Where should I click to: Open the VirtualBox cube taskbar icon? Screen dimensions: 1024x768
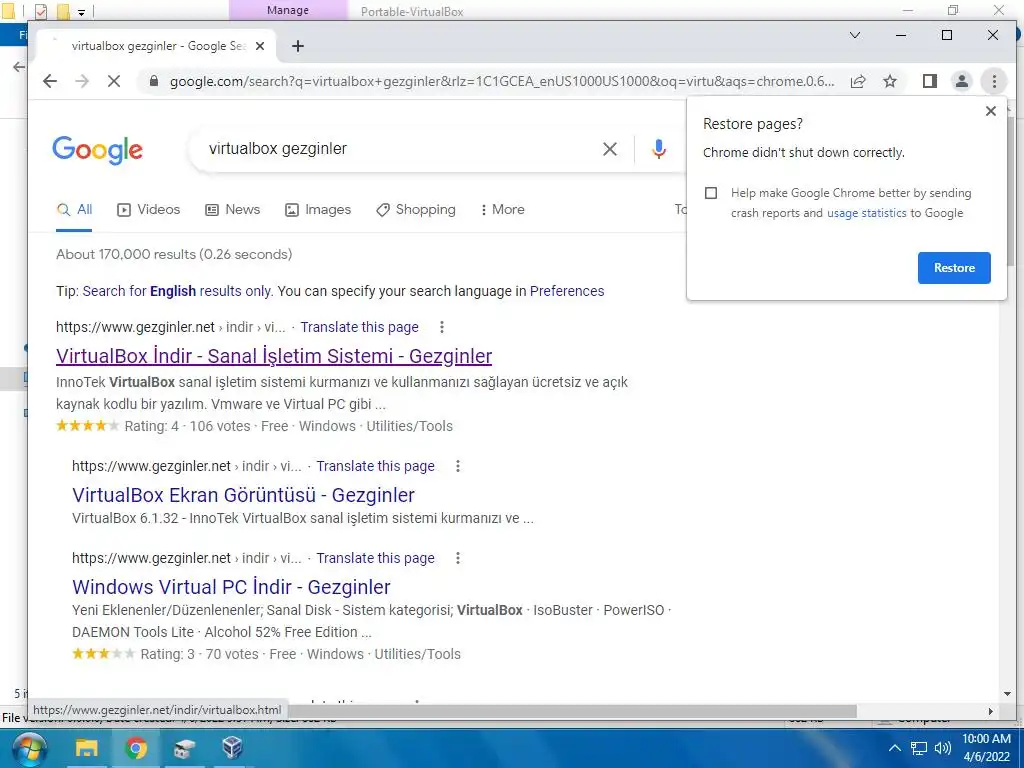[232, 748]
